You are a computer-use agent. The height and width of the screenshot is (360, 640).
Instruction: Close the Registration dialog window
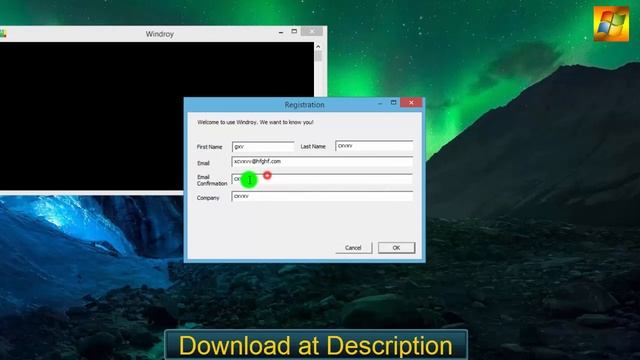pos(411,102)
